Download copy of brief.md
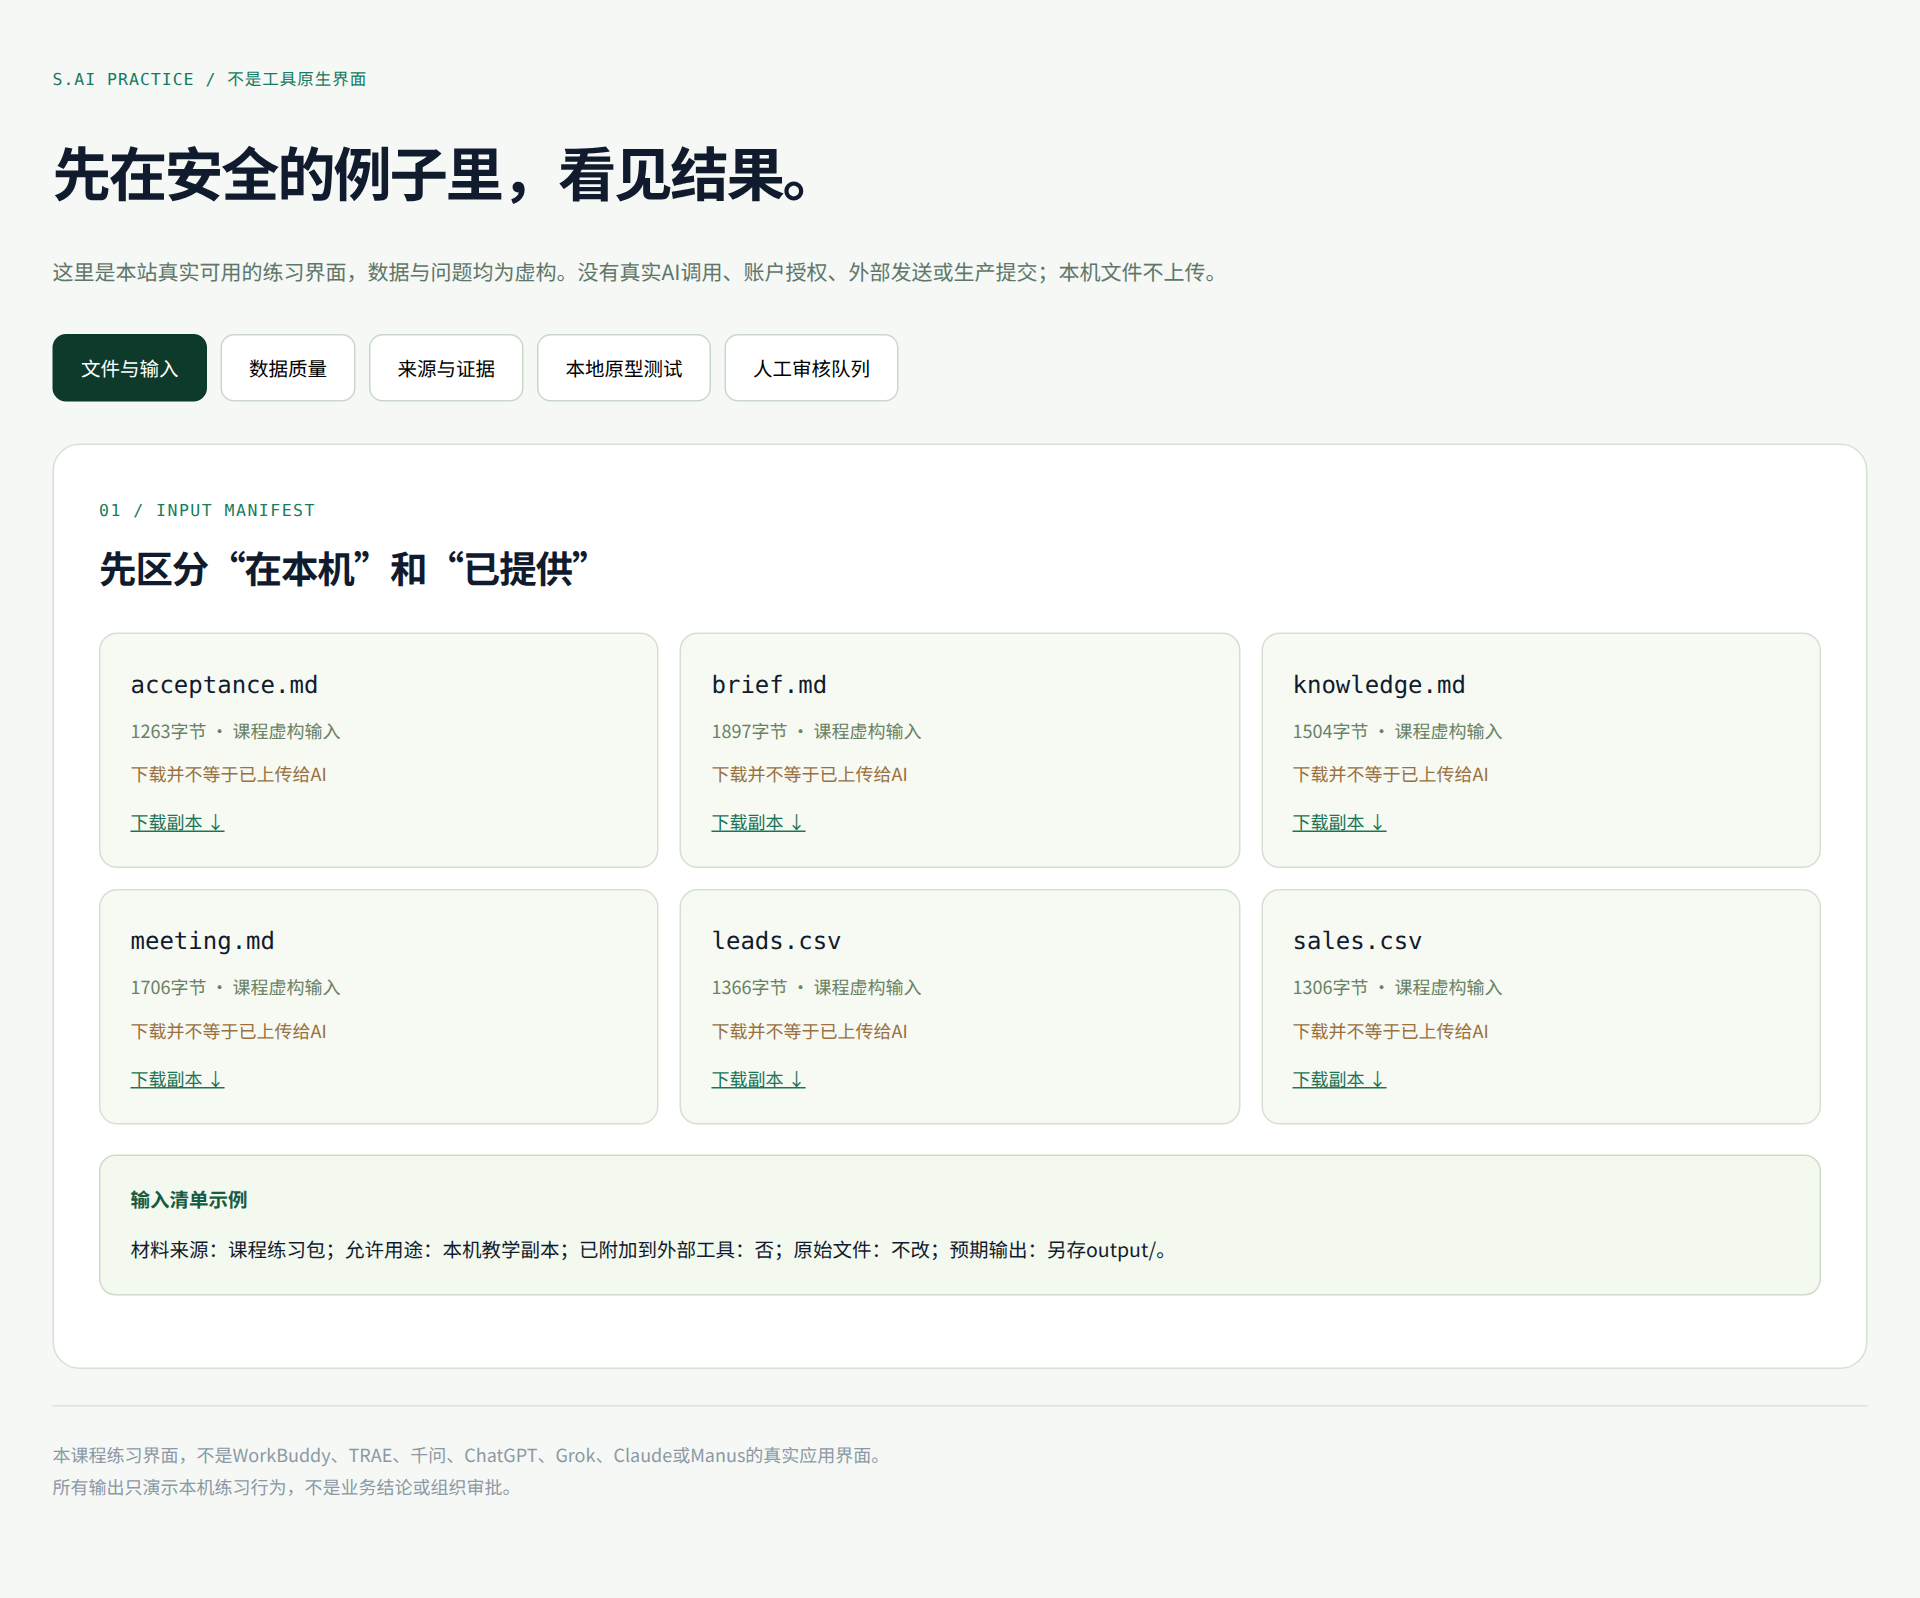 pos(758,823)
